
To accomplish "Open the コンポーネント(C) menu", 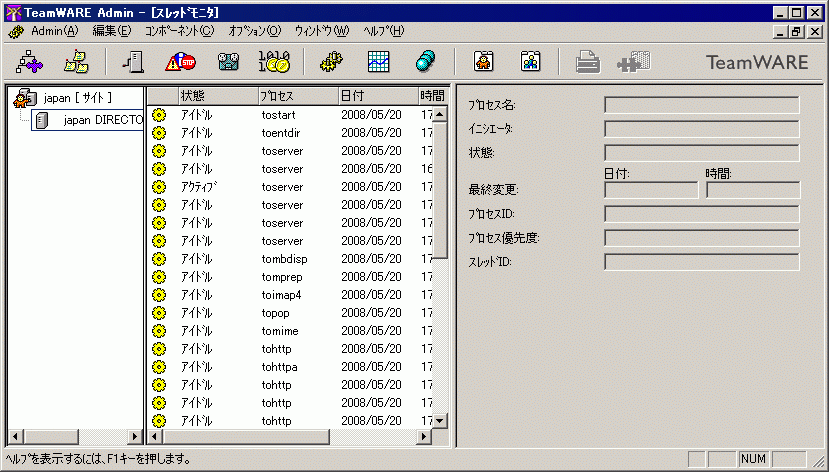I will coord(179,31).
